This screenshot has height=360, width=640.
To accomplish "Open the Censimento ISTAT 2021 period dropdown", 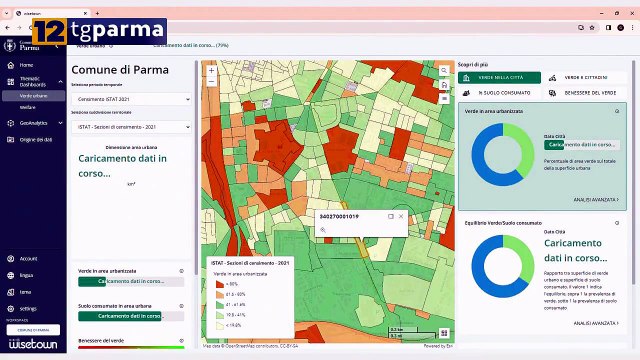I will coord(131,99).
